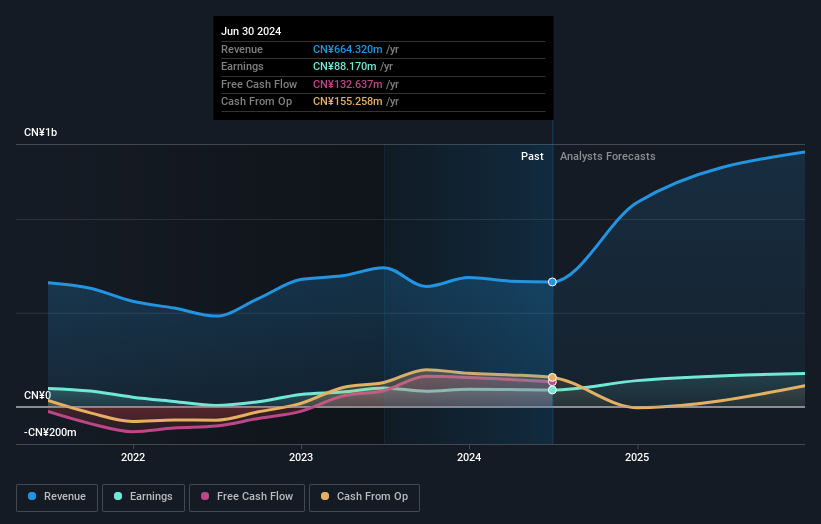Click the Cash From Op value CN¥155.258m

348,102
